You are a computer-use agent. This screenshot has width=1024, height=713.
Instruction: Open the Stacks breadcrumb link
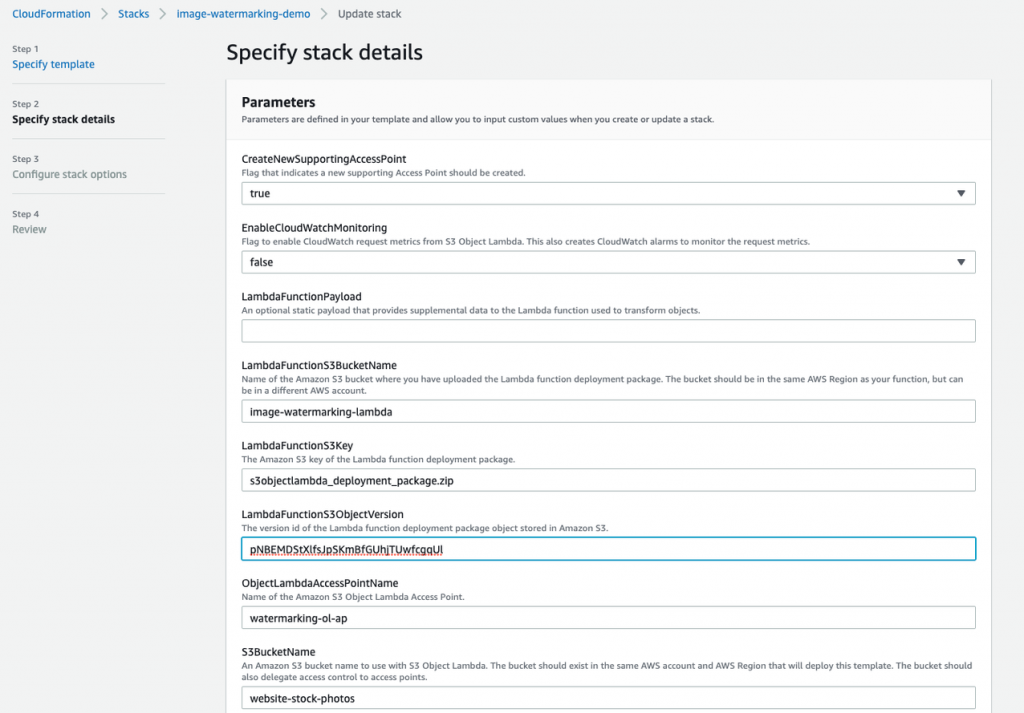pyautogui.click(x=133, y=13)
